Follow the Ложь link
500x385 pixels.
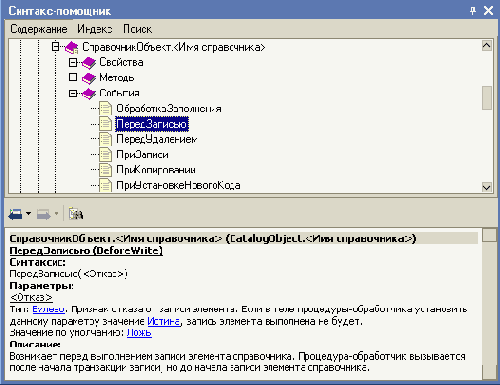(139, 333)
